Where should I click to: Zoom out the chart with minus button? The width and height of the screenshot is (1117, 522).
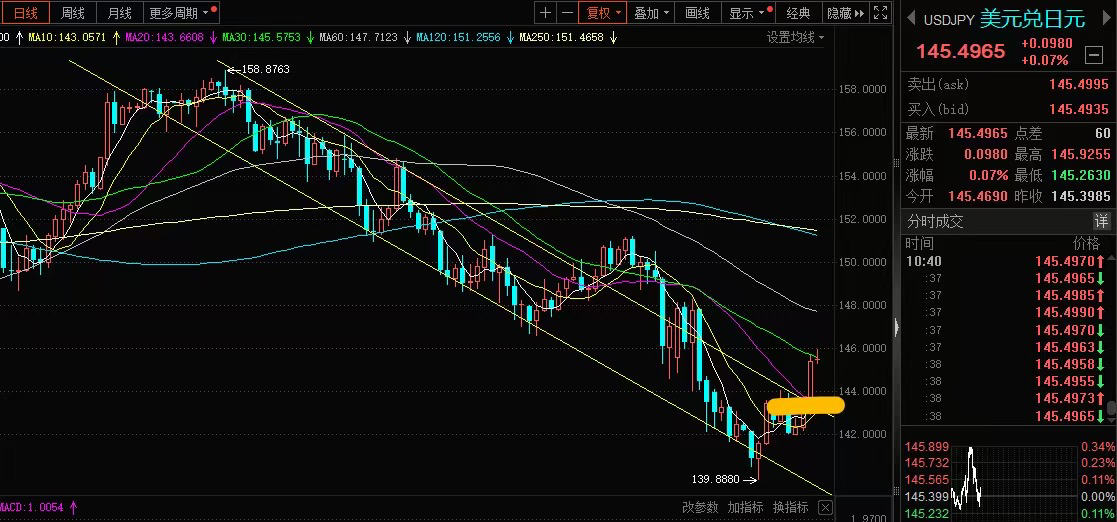point(566,13)
